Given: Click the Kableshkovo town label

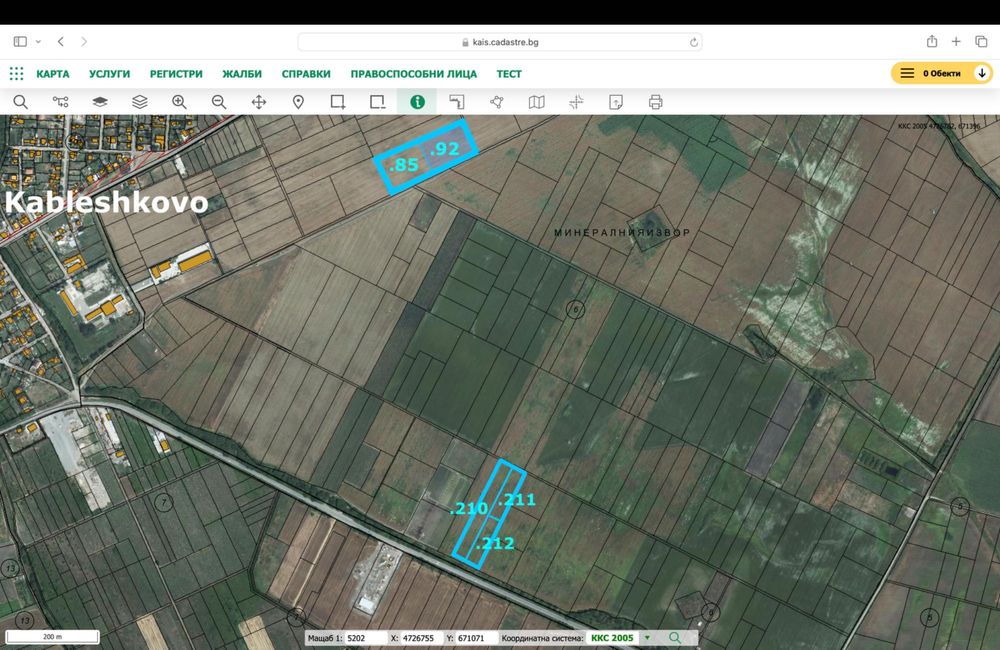Looking at the screenshot, I should (107, 202).
